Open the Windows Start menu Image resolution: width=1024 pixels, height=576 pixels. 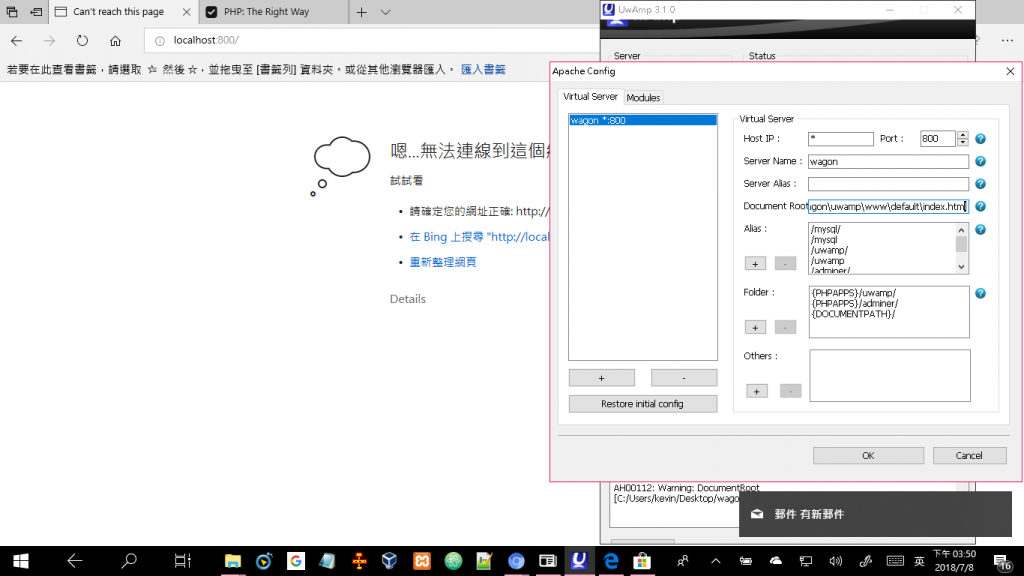click(x=20, y=561)
